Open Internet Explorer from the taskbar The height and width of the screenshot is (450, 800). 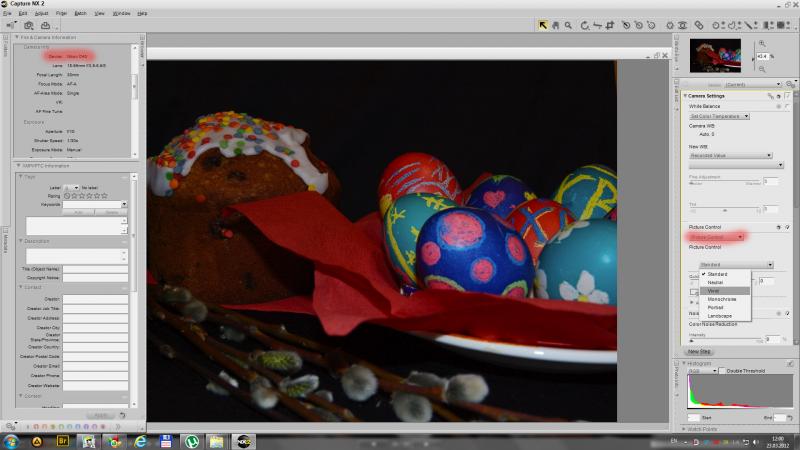click(140, 441)
